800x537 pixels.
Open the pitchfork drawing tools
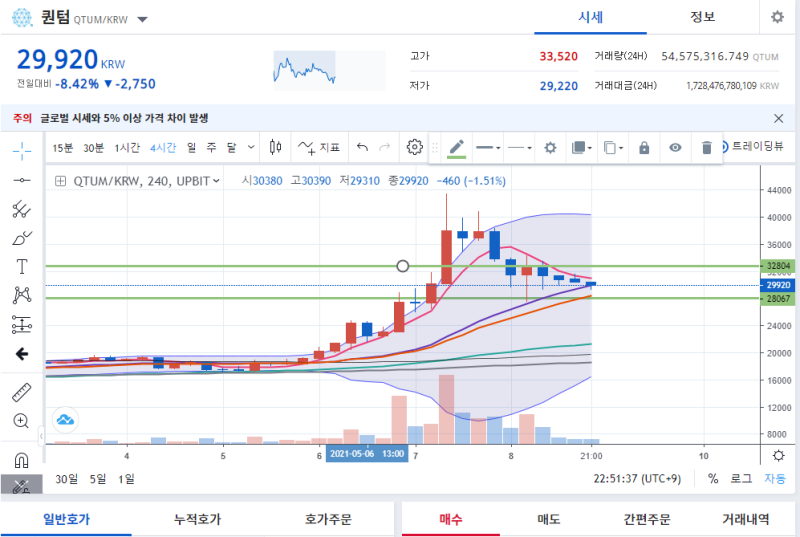21,209
